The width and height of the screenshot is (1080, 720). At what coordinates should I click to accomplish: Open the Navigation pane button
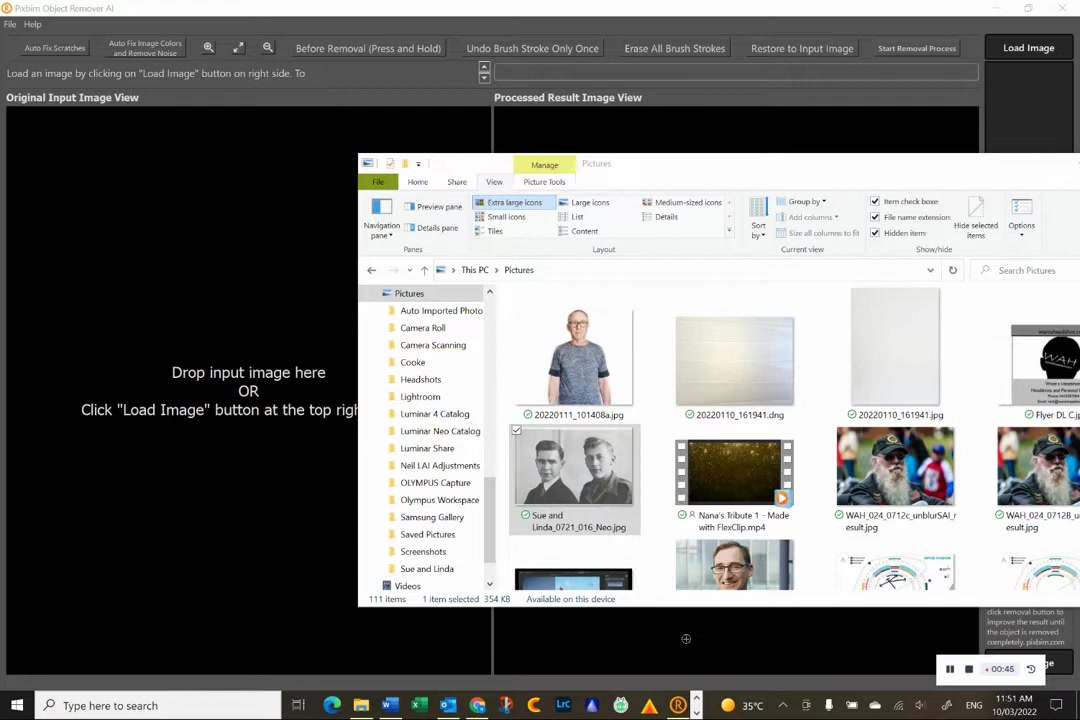[382, 218]
